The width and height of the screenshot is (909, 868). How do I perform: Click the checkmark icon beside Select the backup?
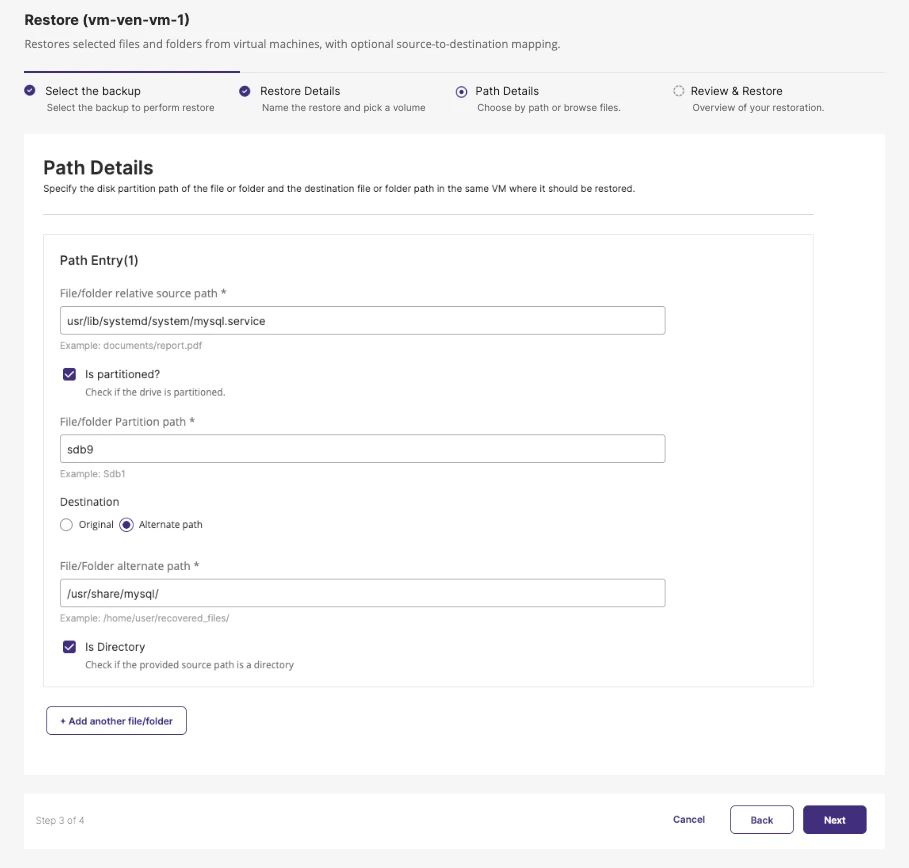pyautogui.click(x=30, y=90)
